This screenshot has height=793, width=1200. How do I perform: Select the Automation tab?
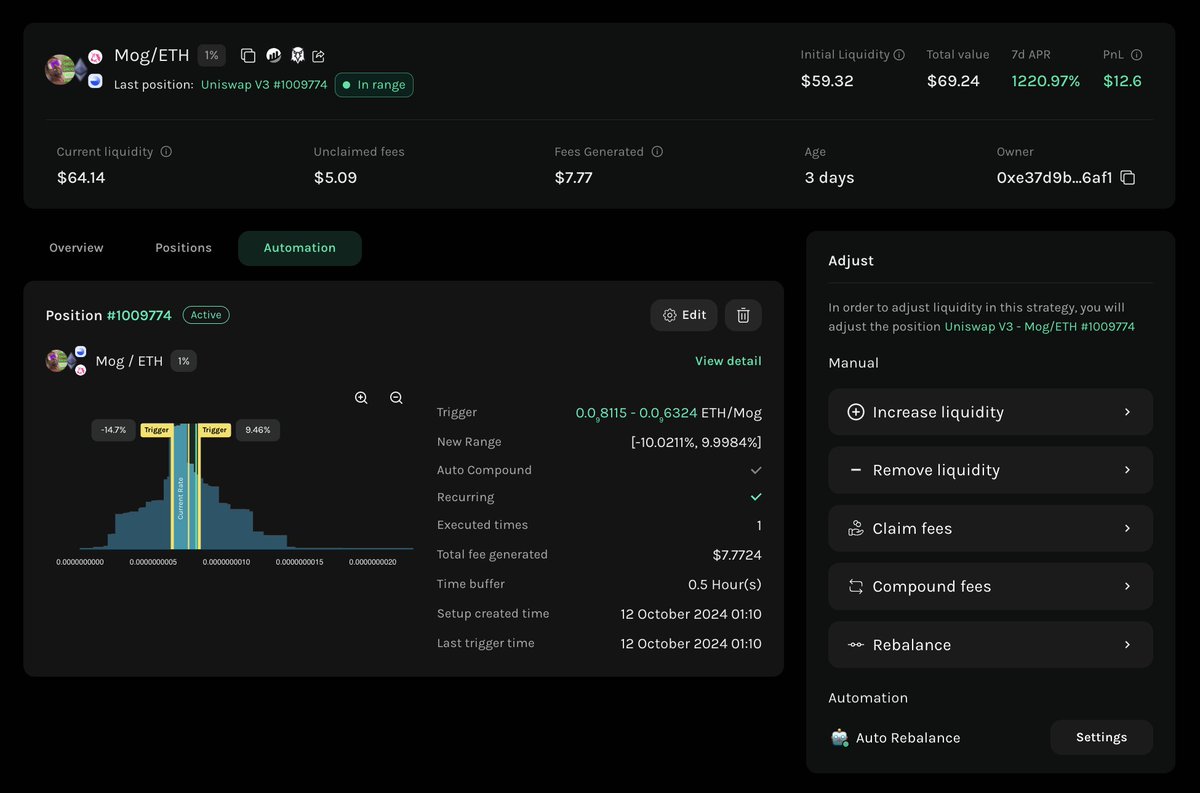(300, 248)
